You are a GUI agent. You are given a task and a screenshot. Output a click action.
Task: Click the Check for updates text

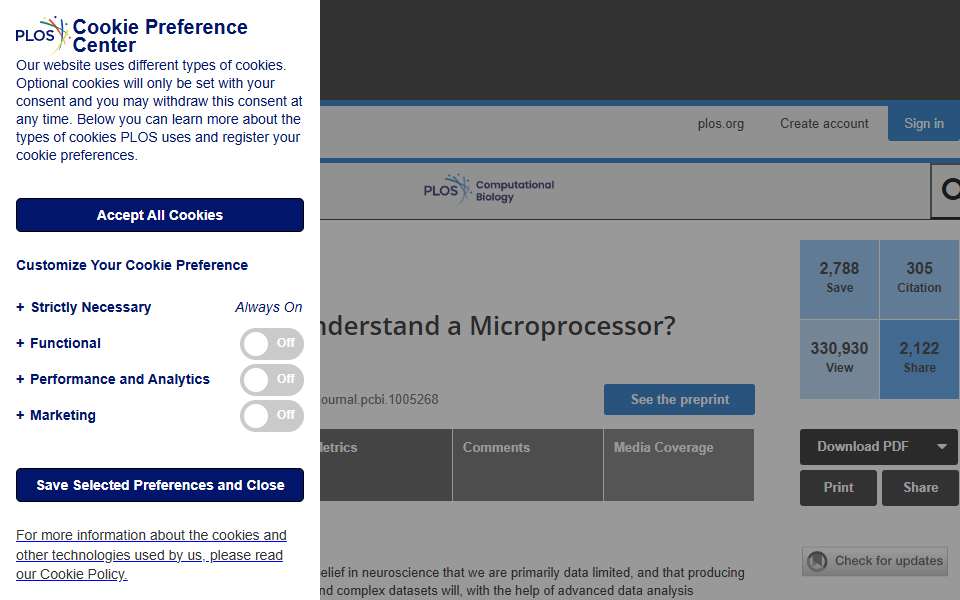point(888,561)
